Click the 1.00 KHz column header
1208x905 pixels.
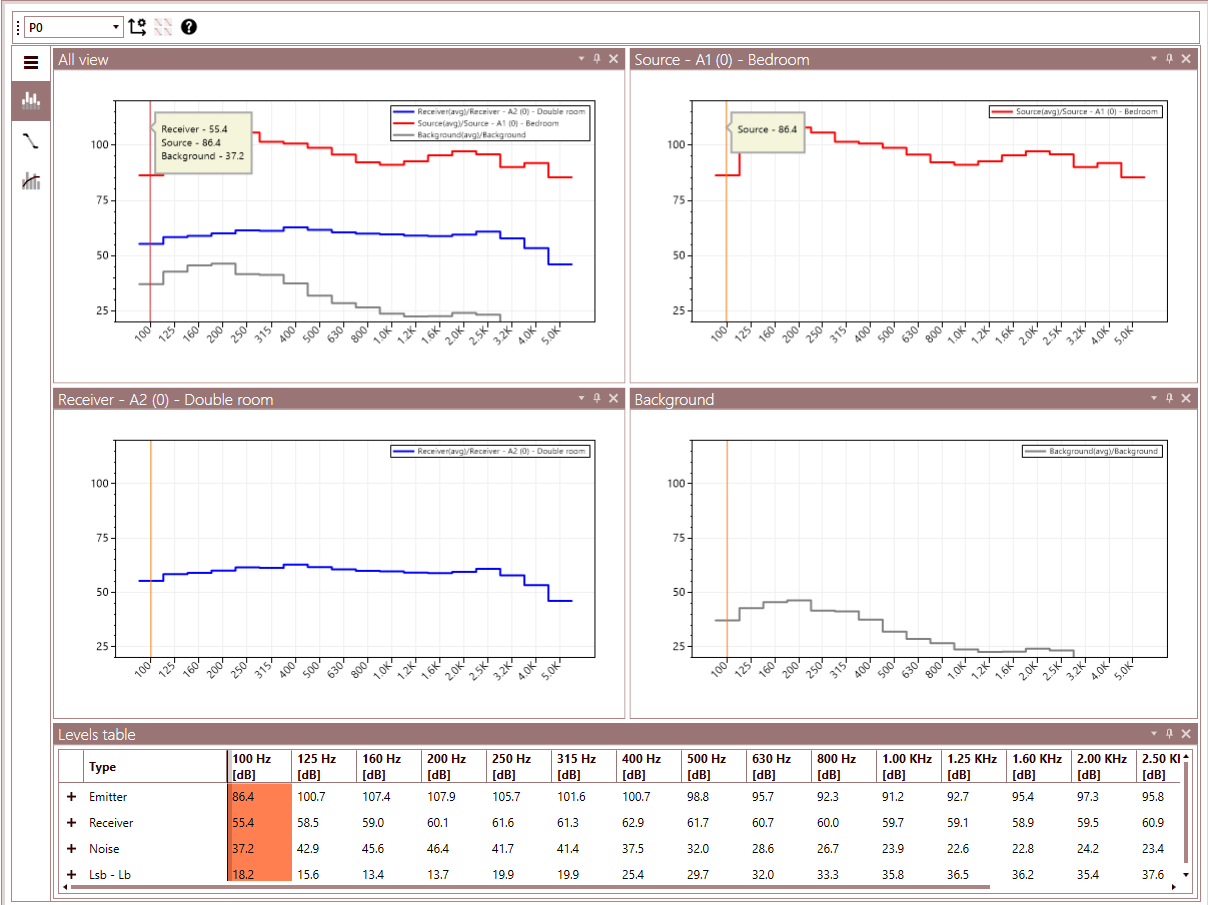tap(908, 767)
